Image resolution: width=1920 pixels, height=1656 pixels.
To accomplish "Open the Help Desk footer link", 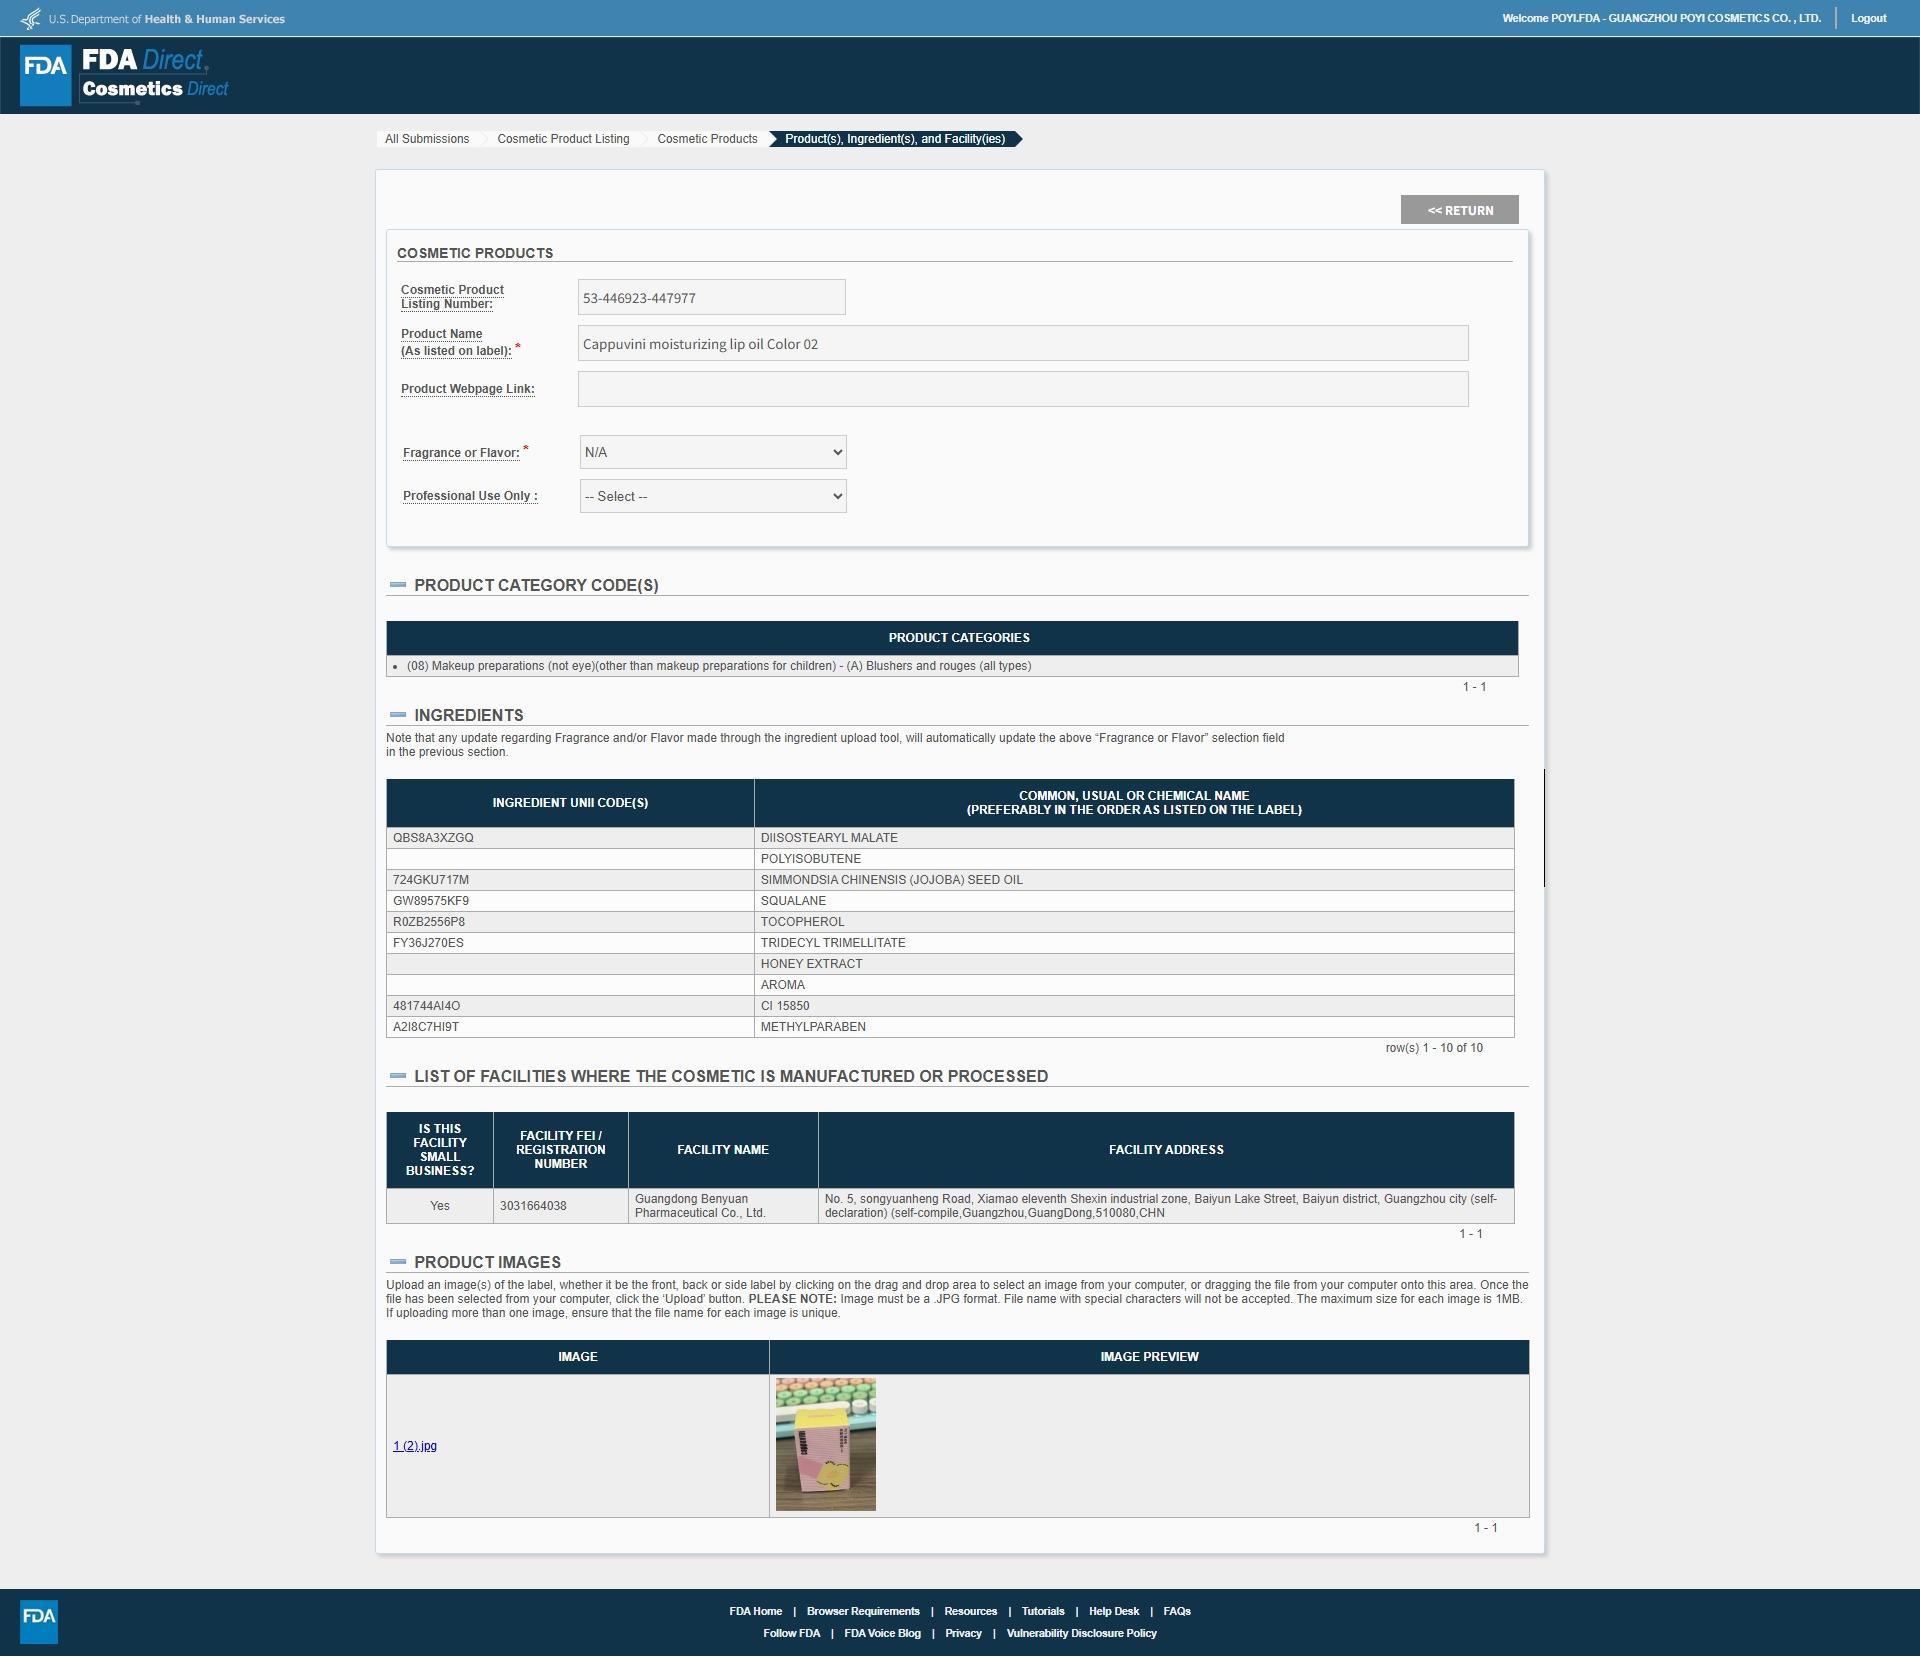I will click(1113, 1611).
